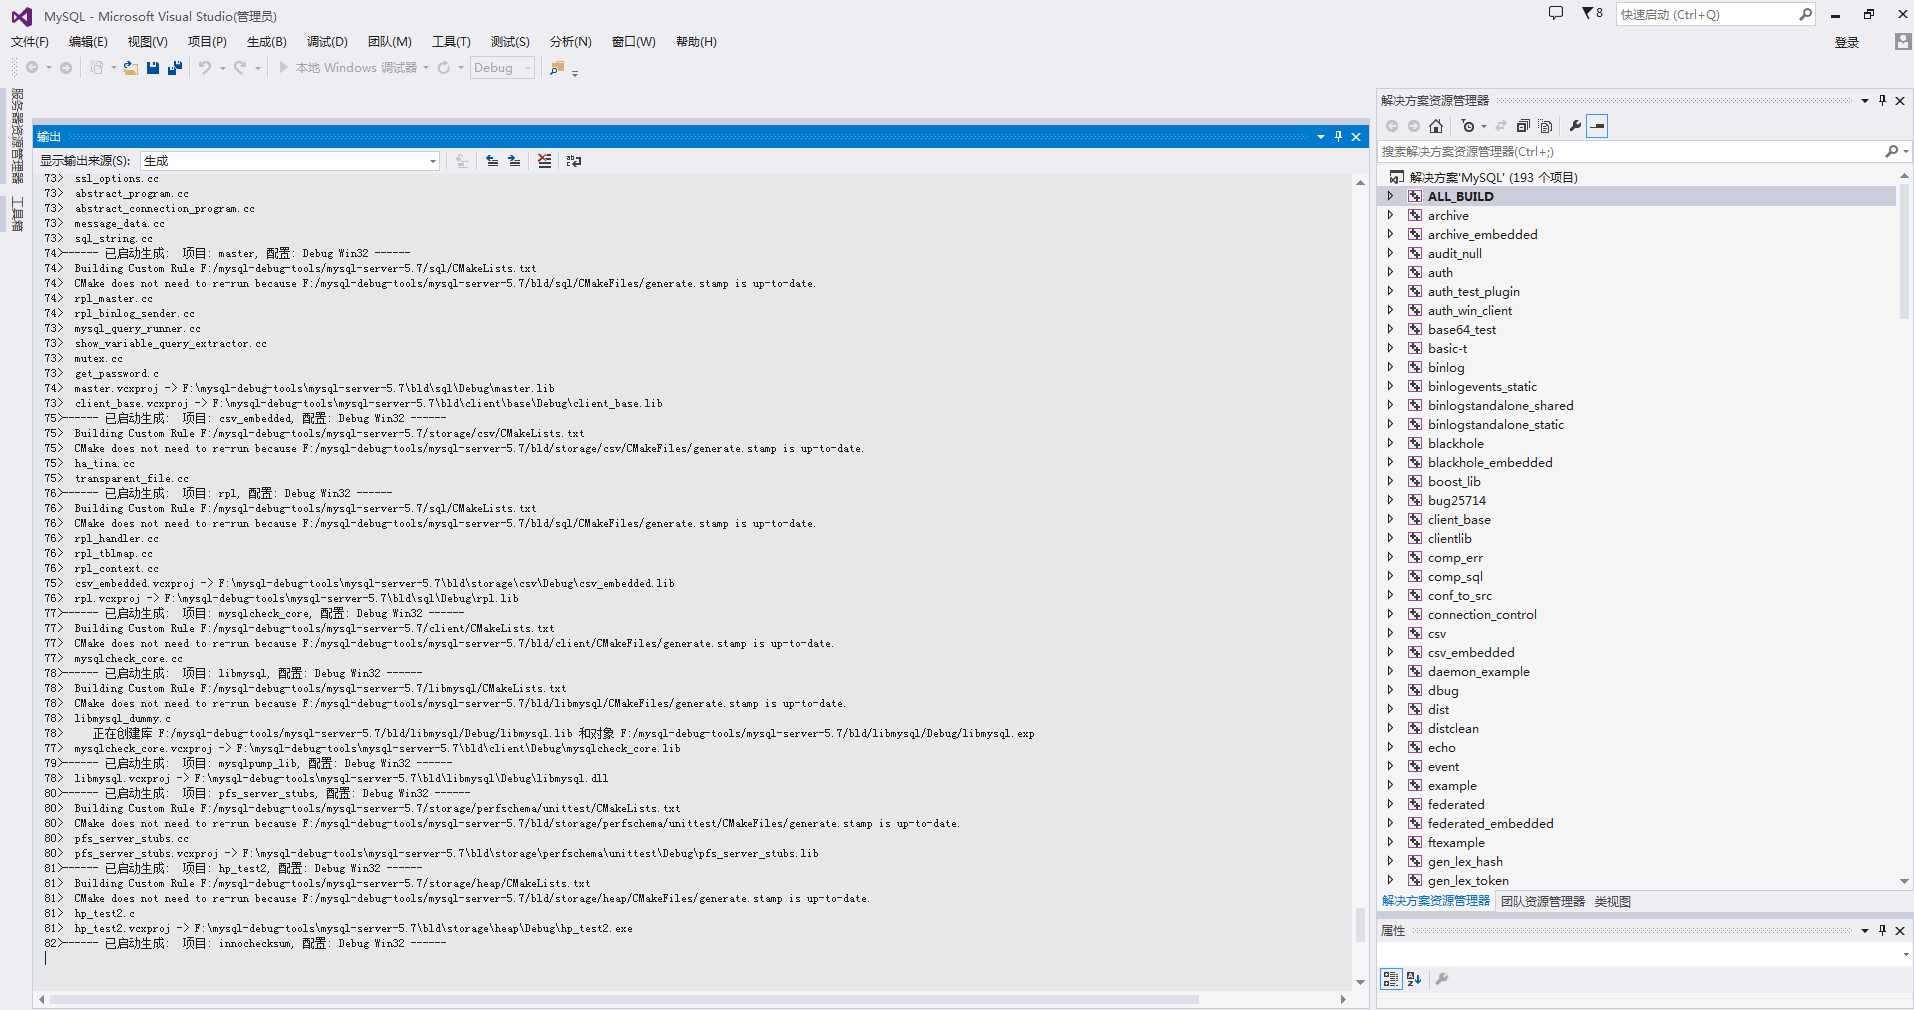1914x1010 pixels.
Task: Click the Visual Studio logo icon
Action: [x=21, y=17]
